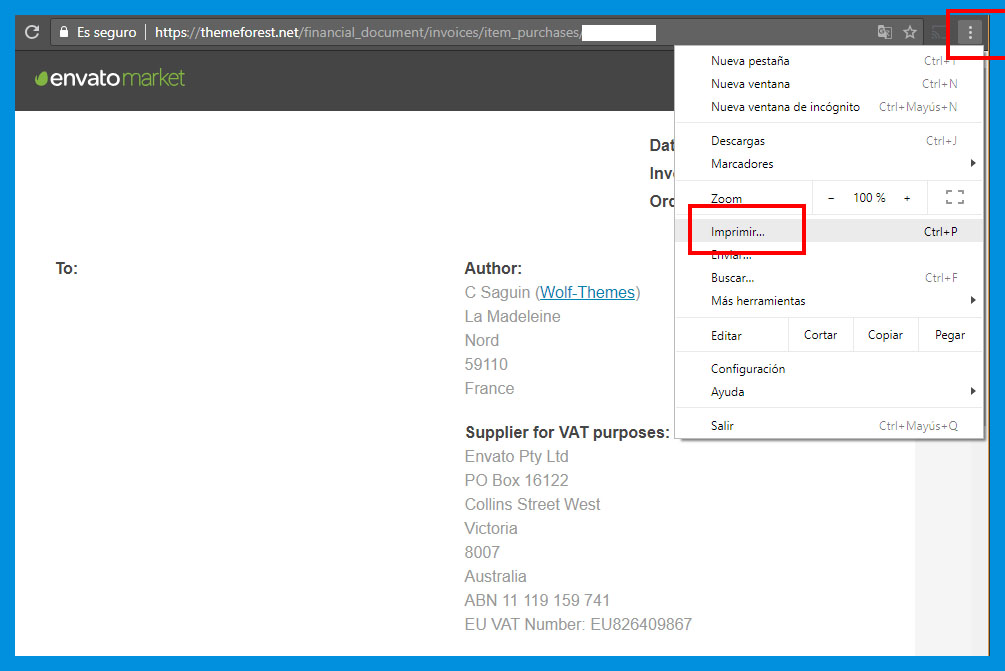The image size is (1005, 671).
Task: Click the Nord region line
Action: tap(481, 340)
